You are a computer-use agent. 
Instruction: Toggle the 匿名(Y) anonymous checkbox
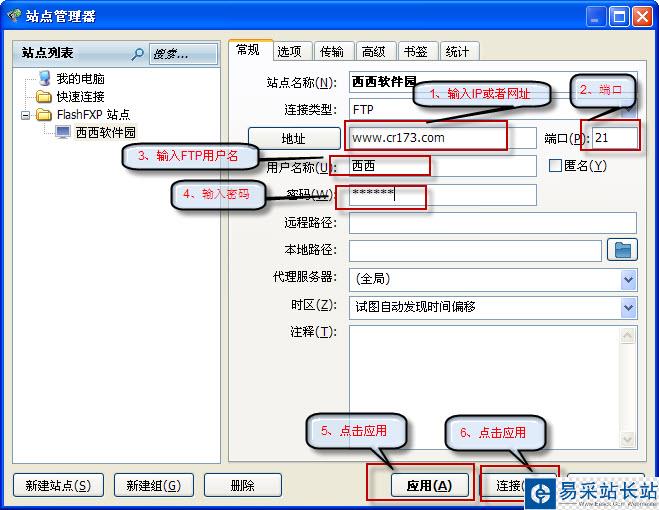pos(555,166)
